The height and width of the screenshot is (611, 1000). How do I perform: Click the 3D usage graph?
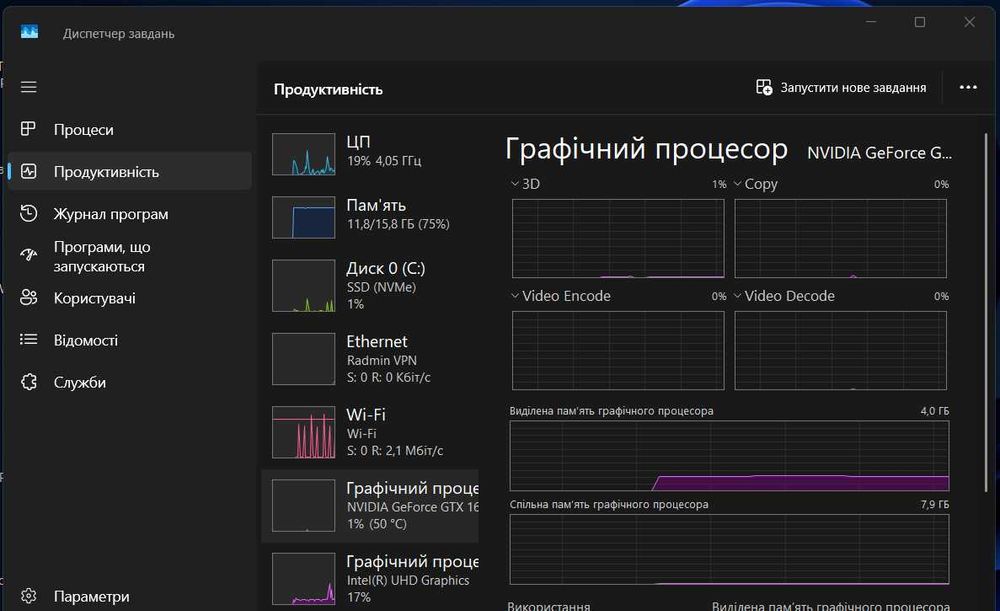tap(618, 239)
